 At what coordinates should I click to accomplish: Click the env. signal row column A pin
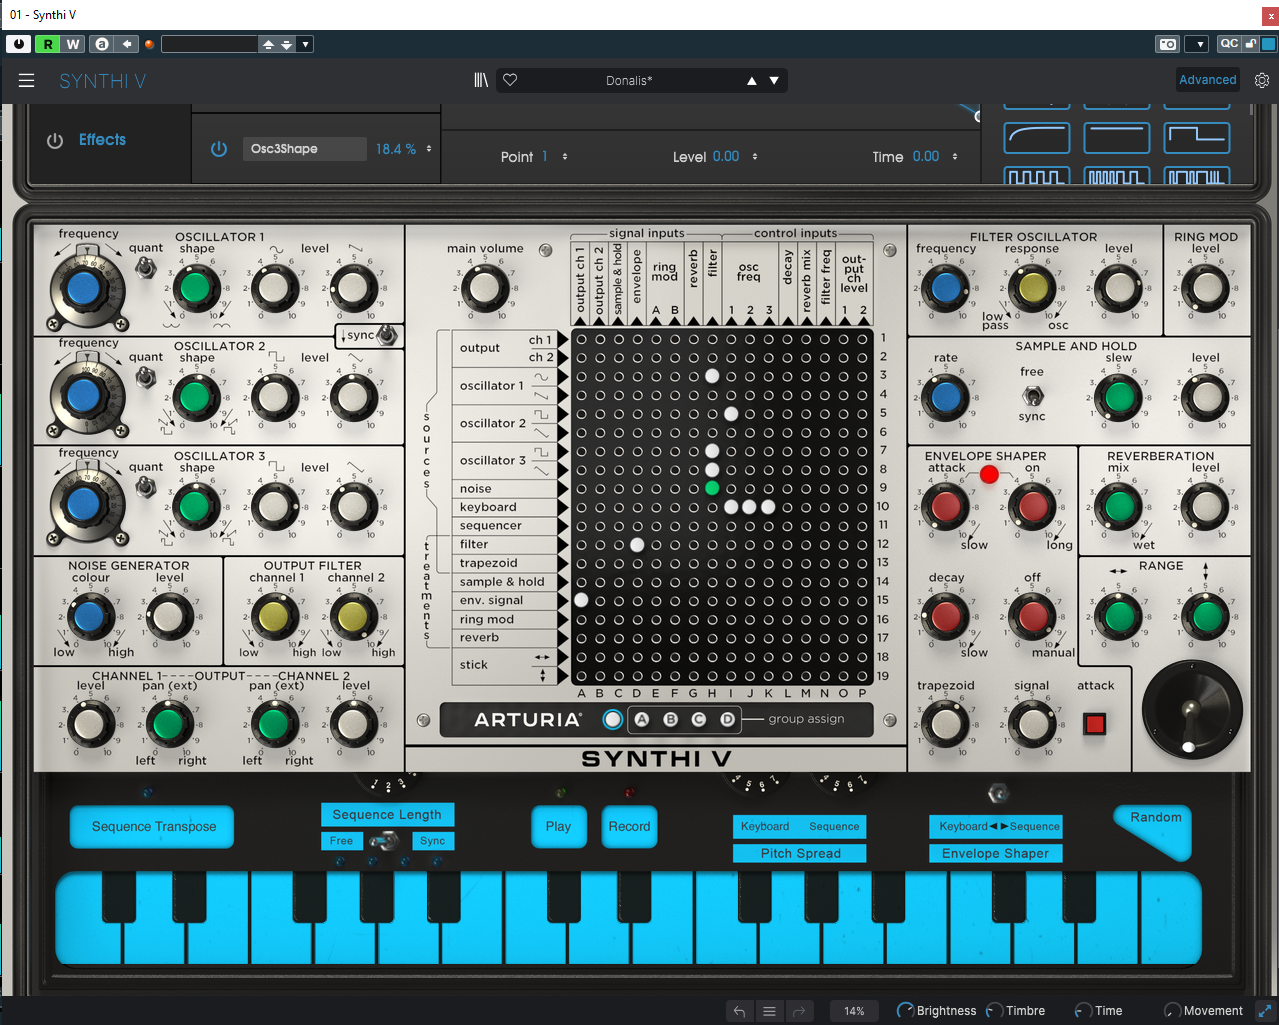coord(581,600)
